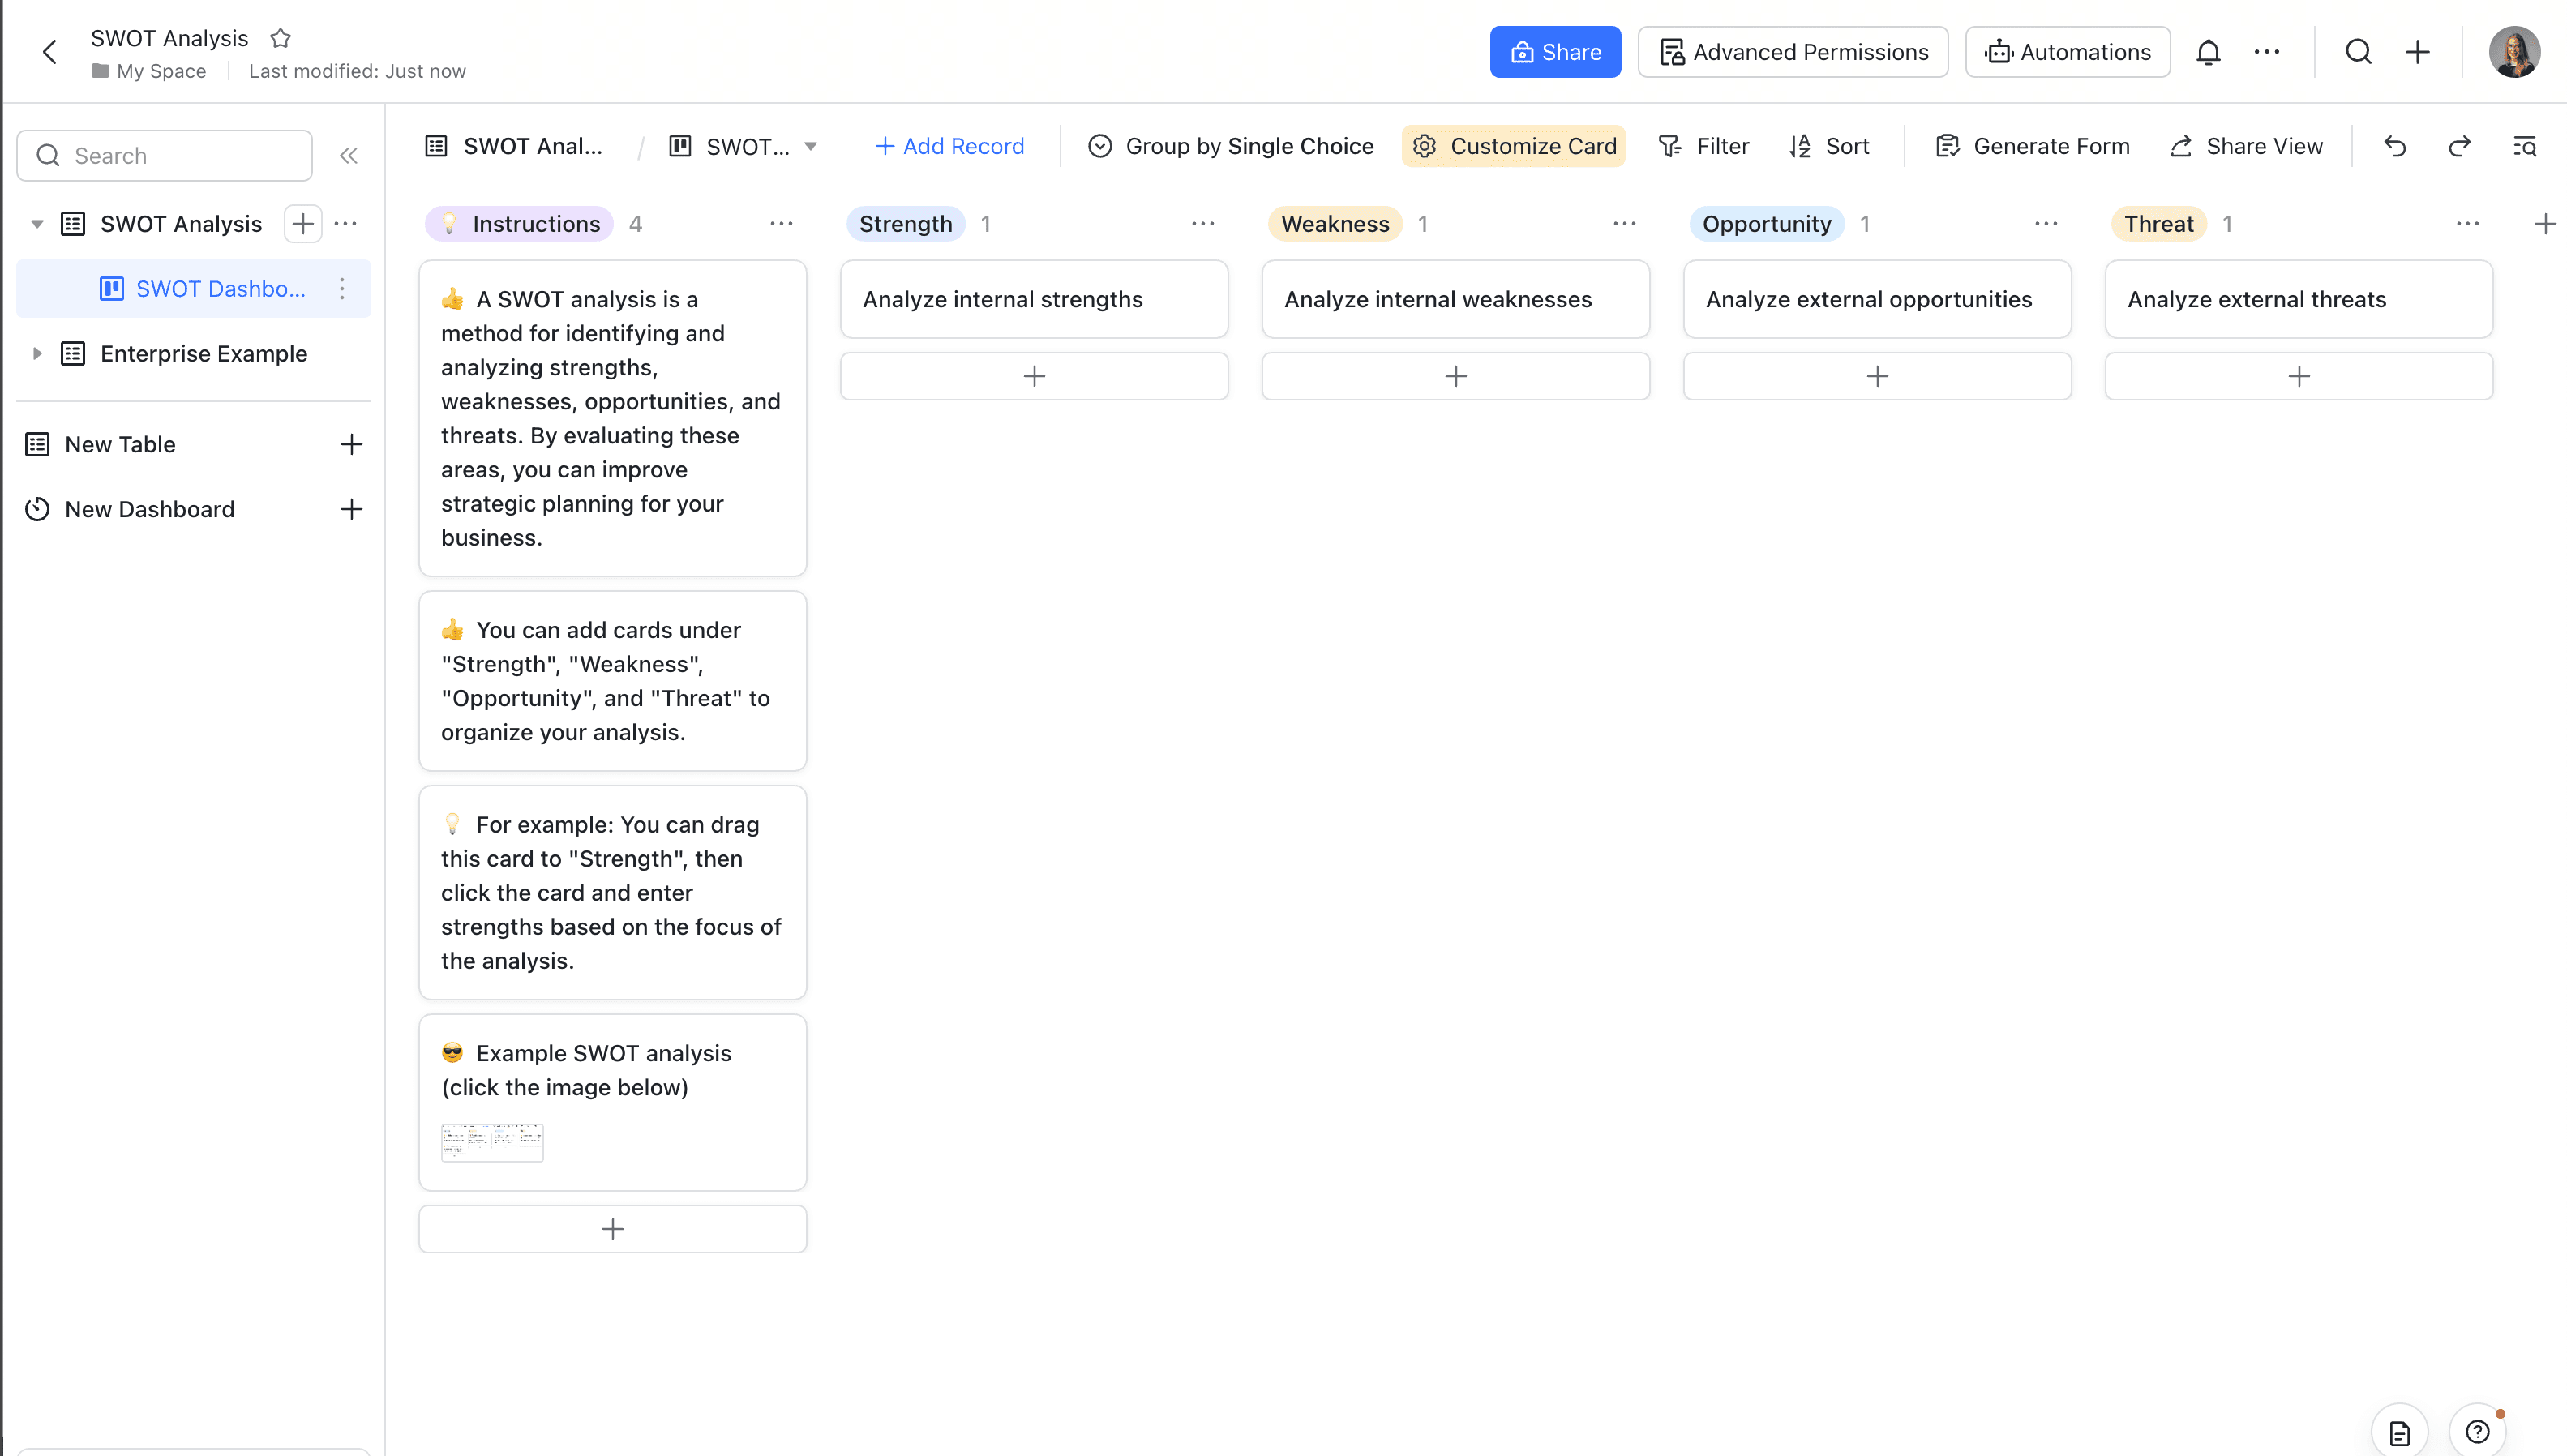Open Strength column more options
Viewport: 2567px width, 1456px height.
click(x=1202, y=224)
